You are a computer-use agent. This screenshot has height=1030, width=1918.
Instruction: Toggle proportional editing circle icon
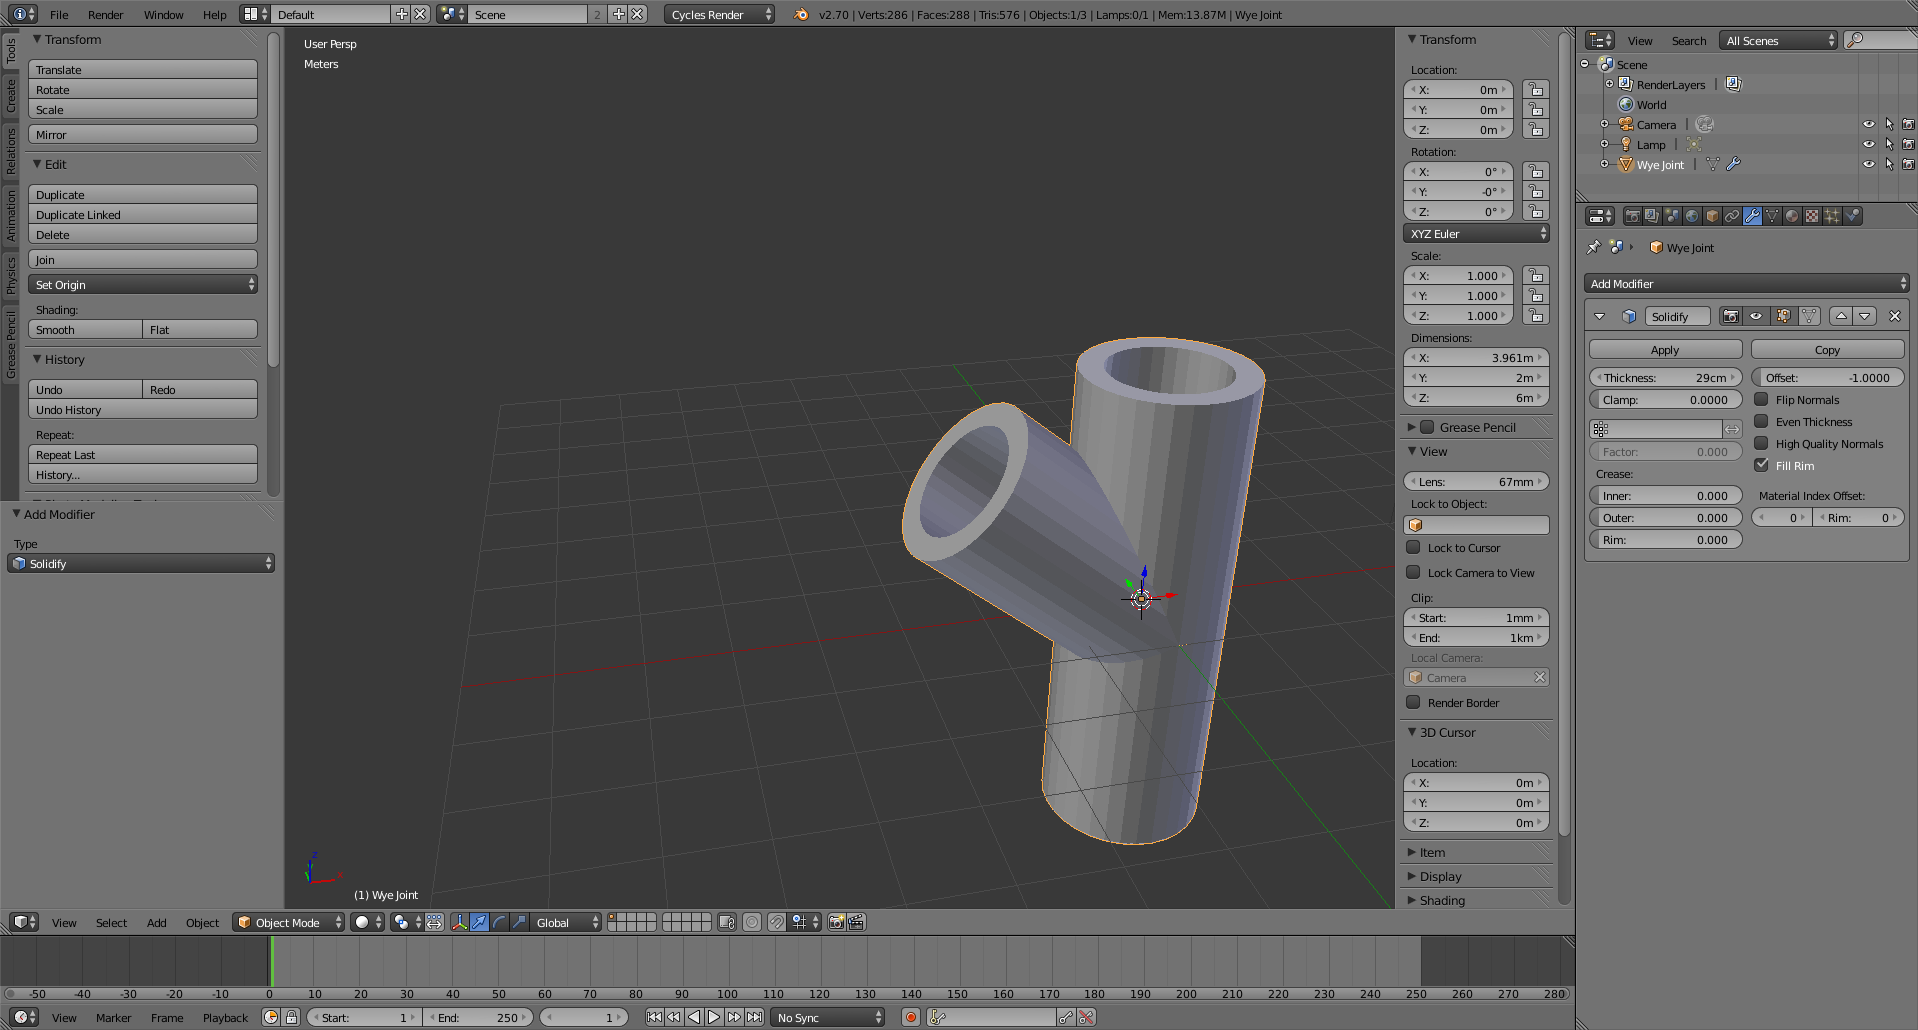(x=752, y=922)
